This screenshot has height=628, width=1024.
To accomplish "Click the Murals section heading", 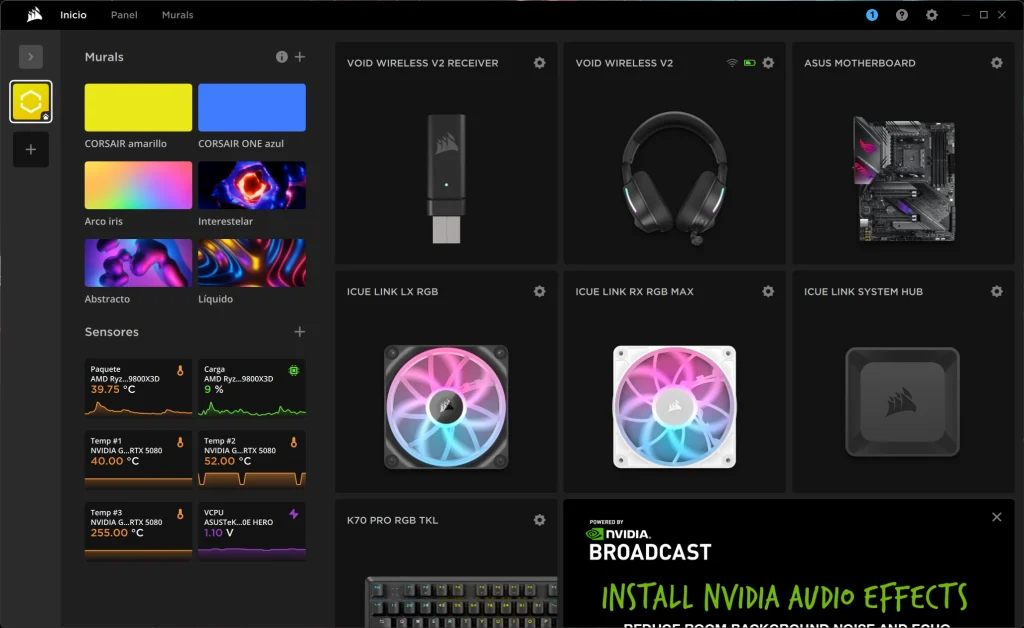I will click(104, 57).
